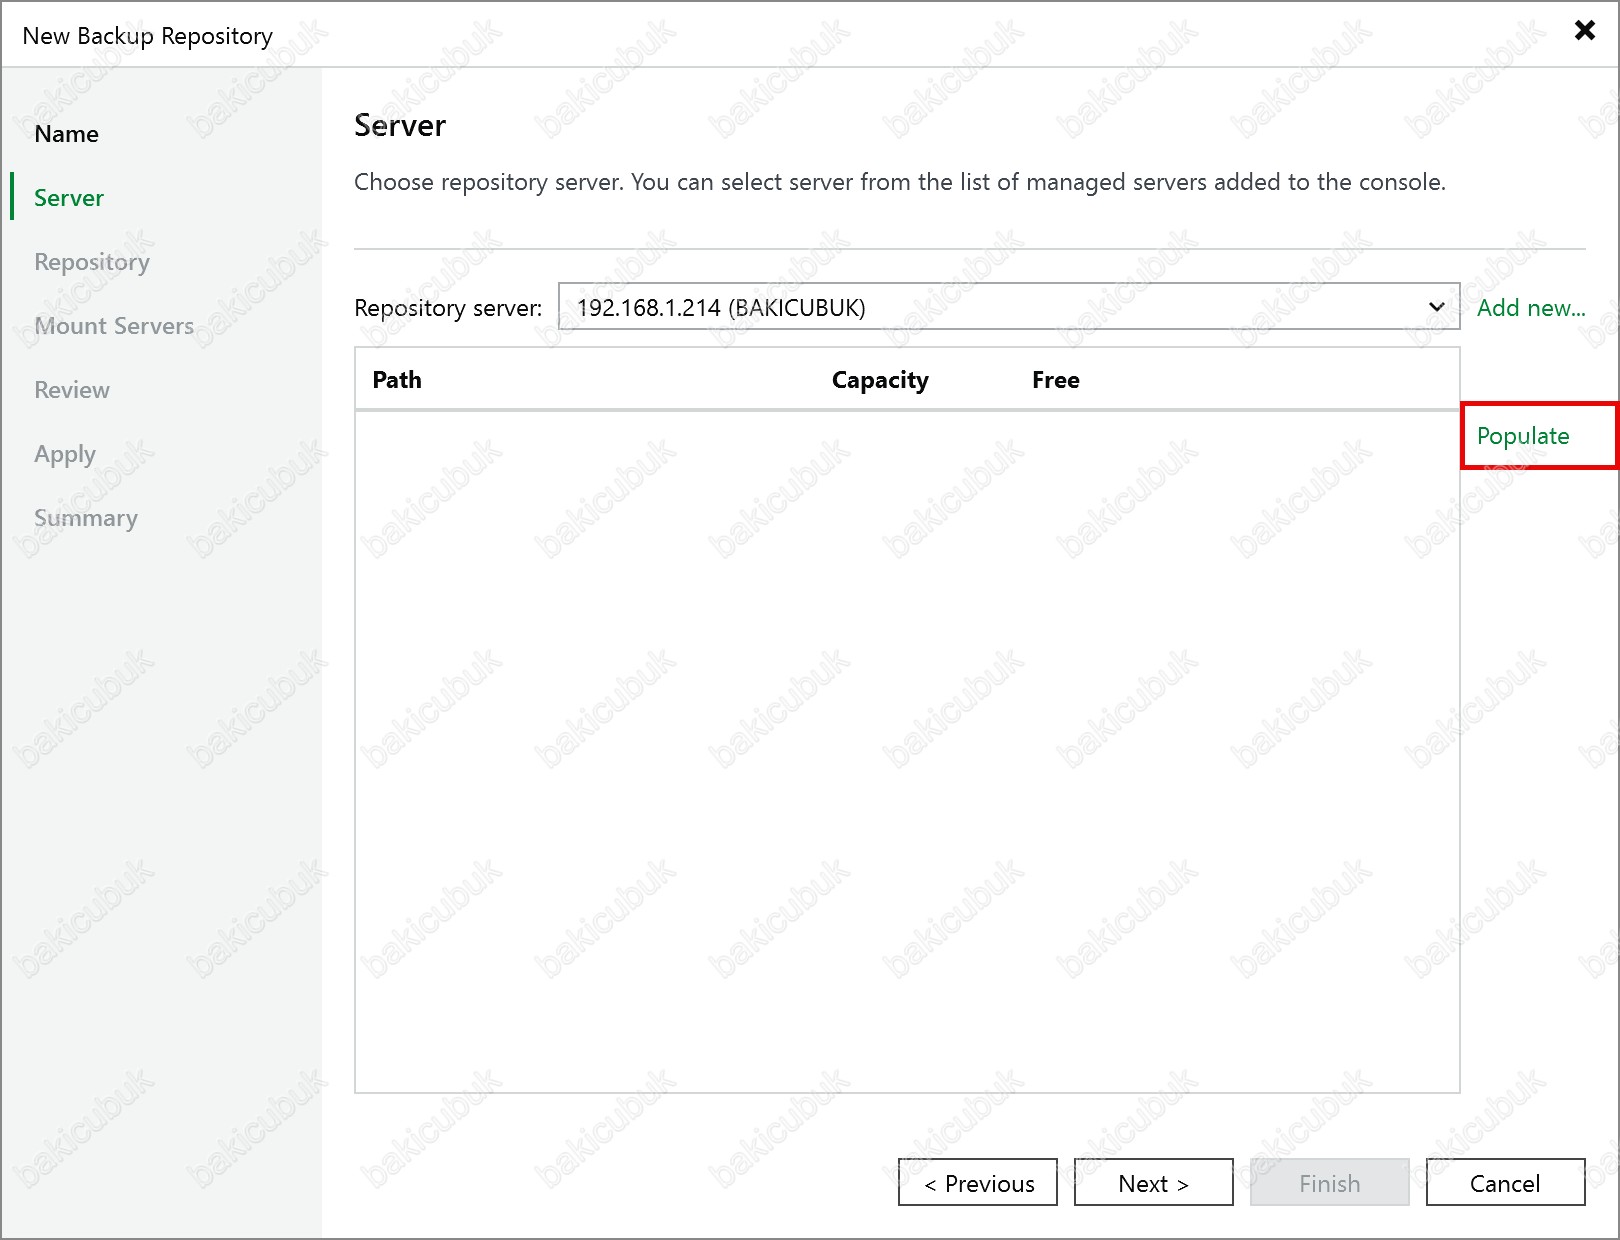Click the greyed-out Finish button
The width and height of the screenshot is (1620, 1240).
[x=1329, y=1183]
